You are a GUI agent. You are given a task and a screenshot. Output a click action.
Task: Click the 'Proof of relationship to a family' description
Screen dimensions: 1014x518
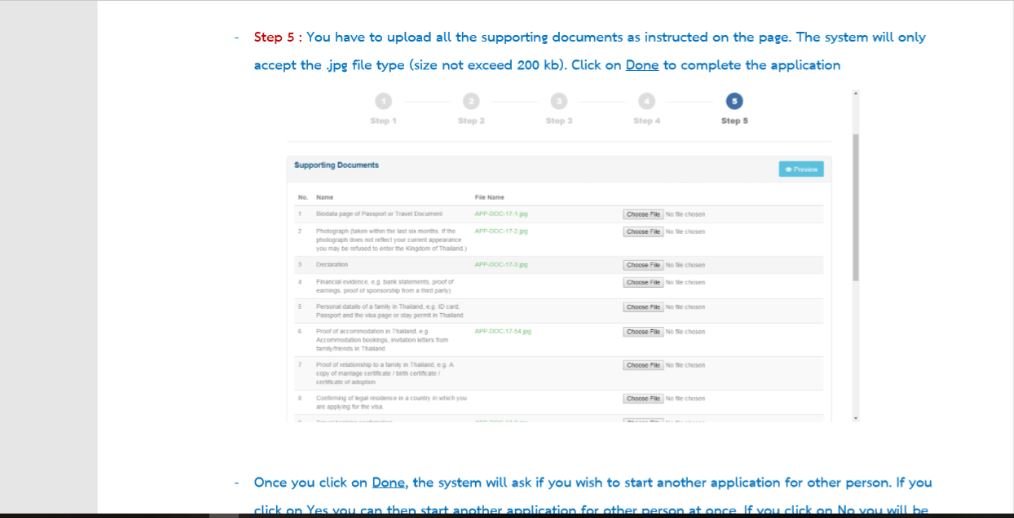tap(385, 374)
